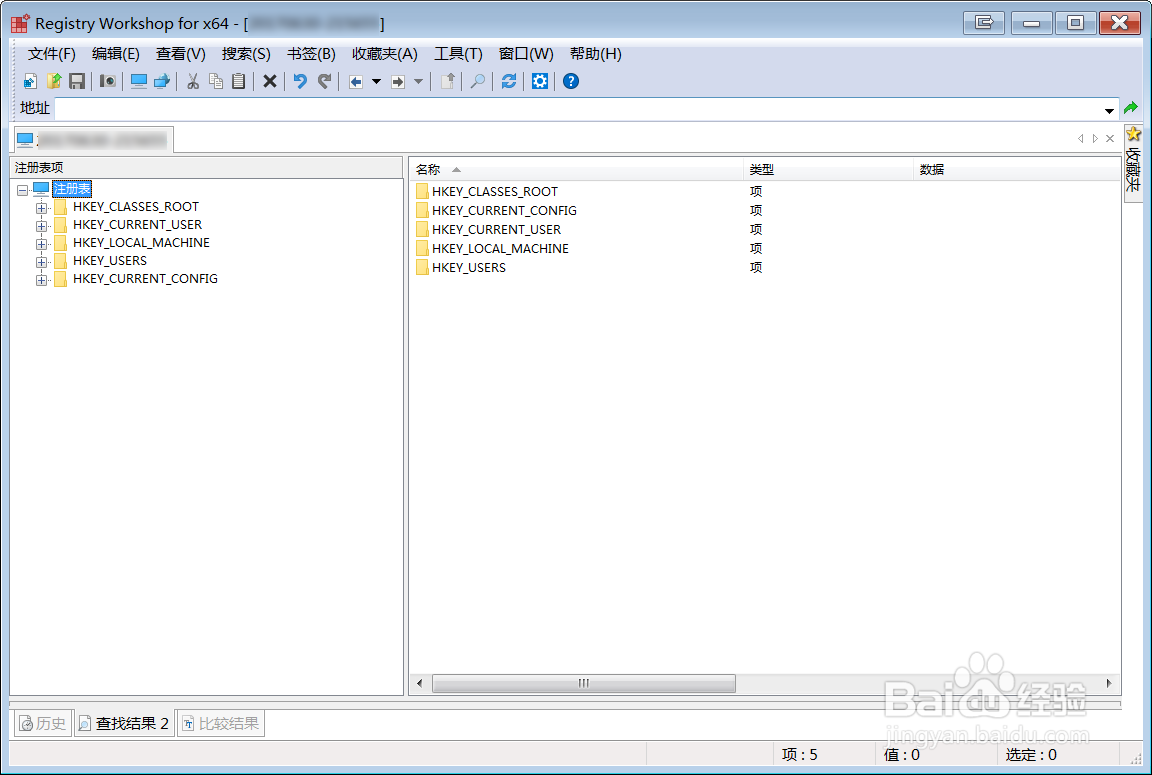Open the options gear icon
Image resolution: width=1152 pixels, height=775 pixels.
[x=540, y=82]
